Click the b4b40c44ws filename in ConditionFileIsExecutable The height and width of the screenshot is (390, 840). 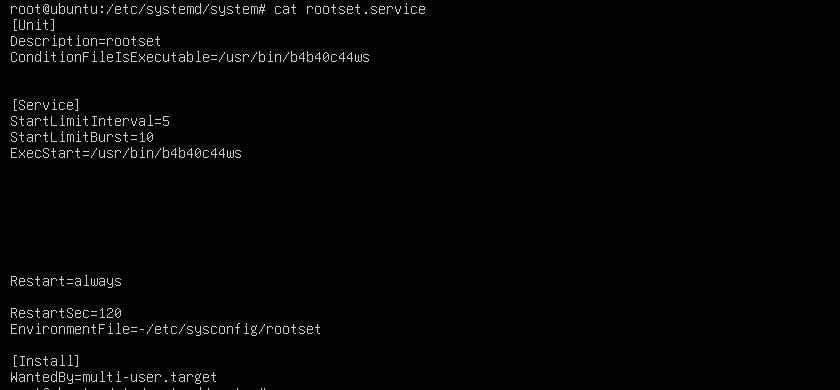click(330, 57)
